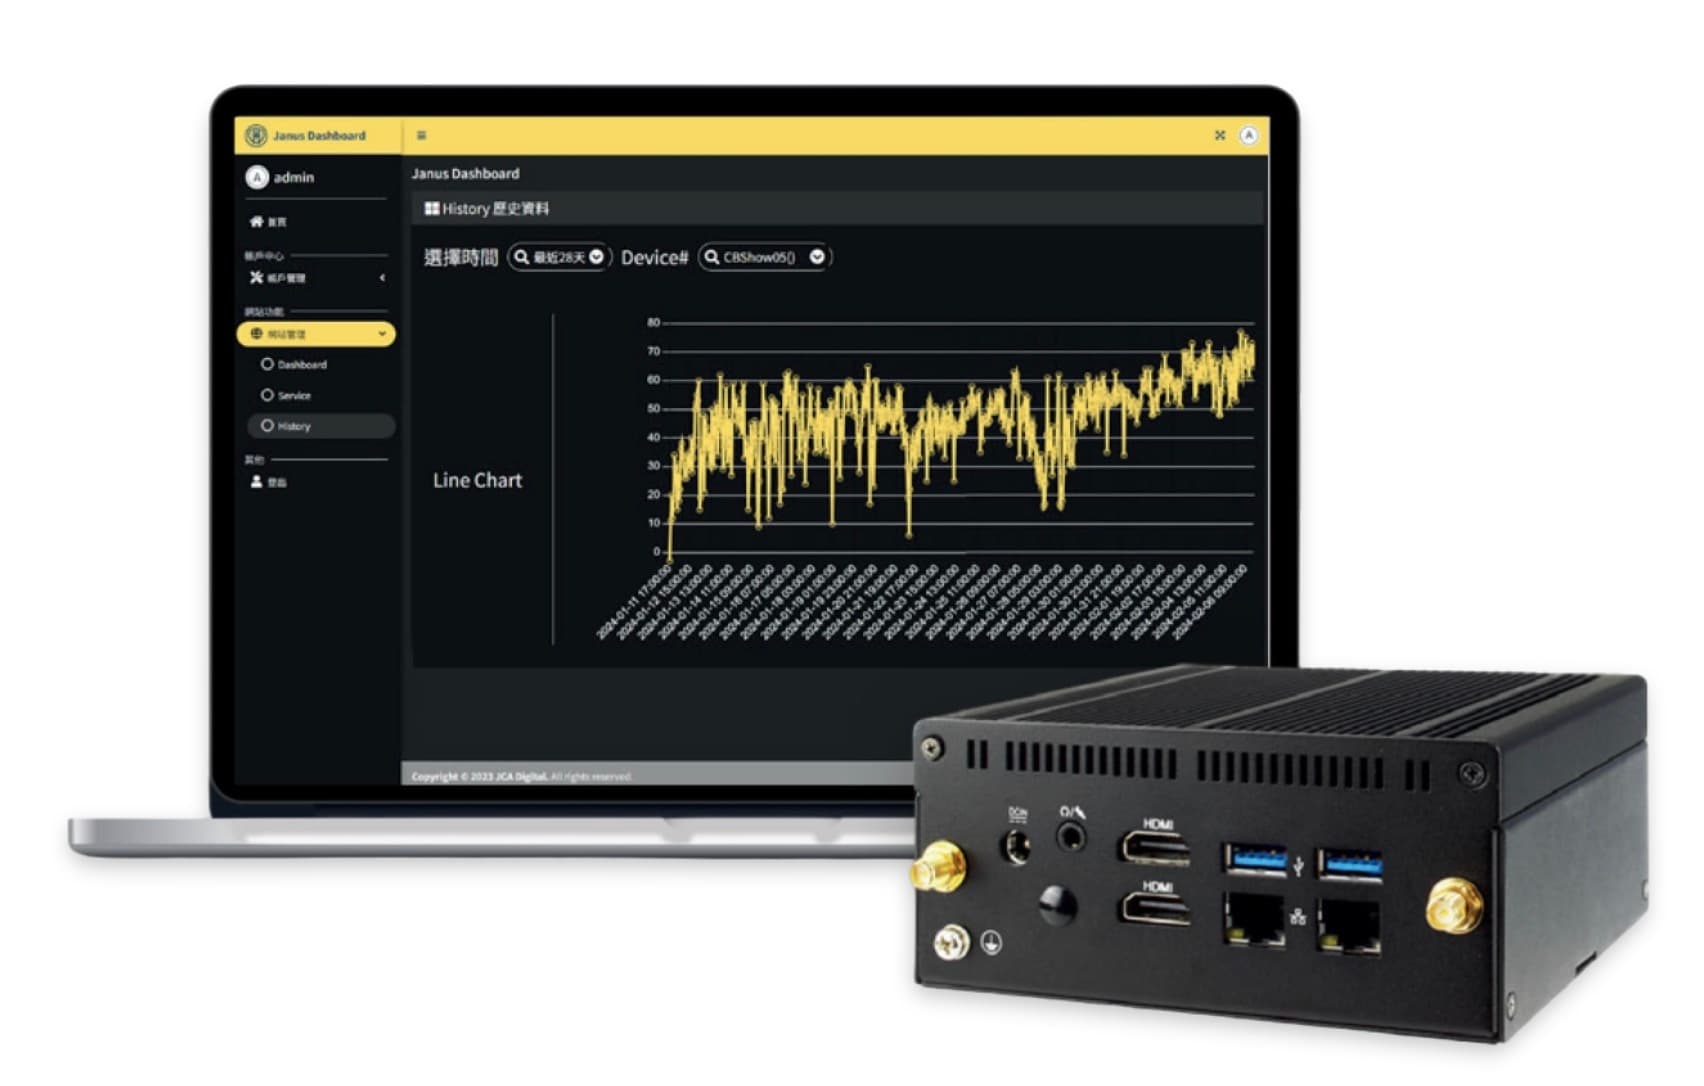The image size is (1704, 1086).
Task: Expand the account management left arrow
Action: pos(382,278)
